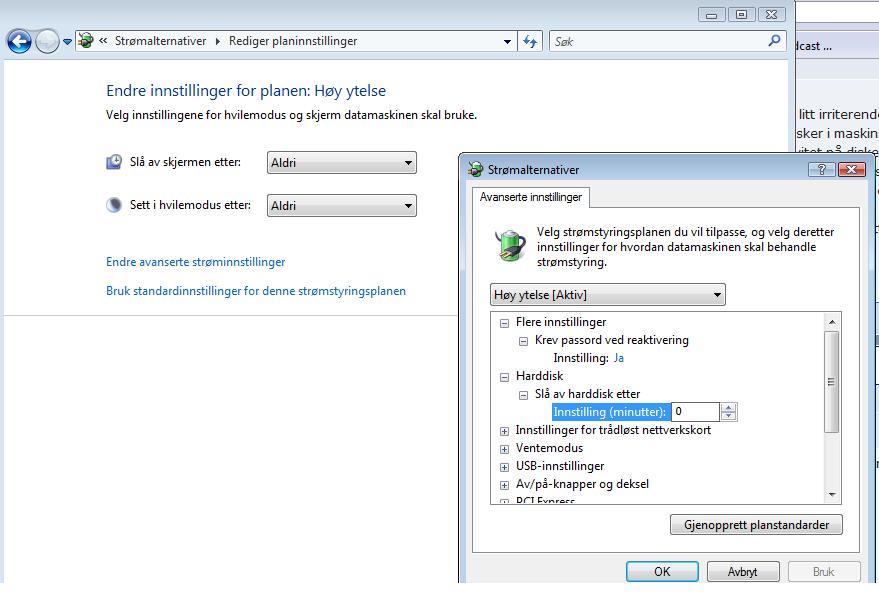Click the Avbryt button
This screenshot has height=600, width=879.
pos(743,571)
